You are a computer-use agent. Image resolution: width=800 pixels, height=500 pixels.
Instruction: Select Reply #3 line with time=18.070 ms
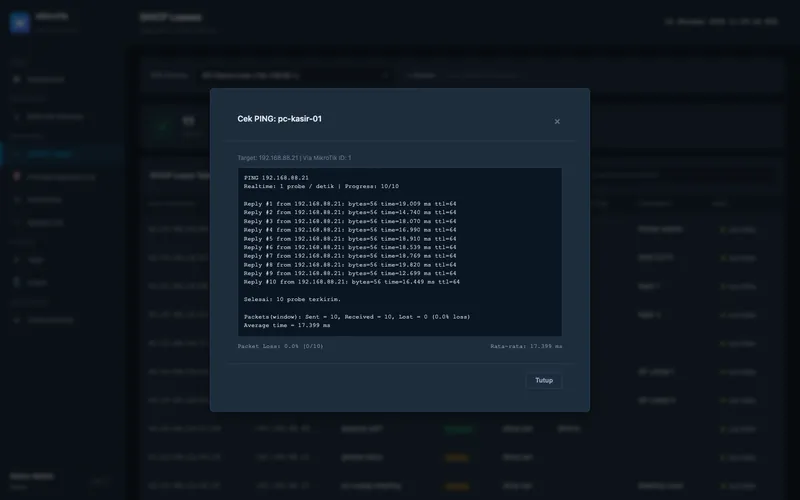pyautogui.click(x=350, y=221)
